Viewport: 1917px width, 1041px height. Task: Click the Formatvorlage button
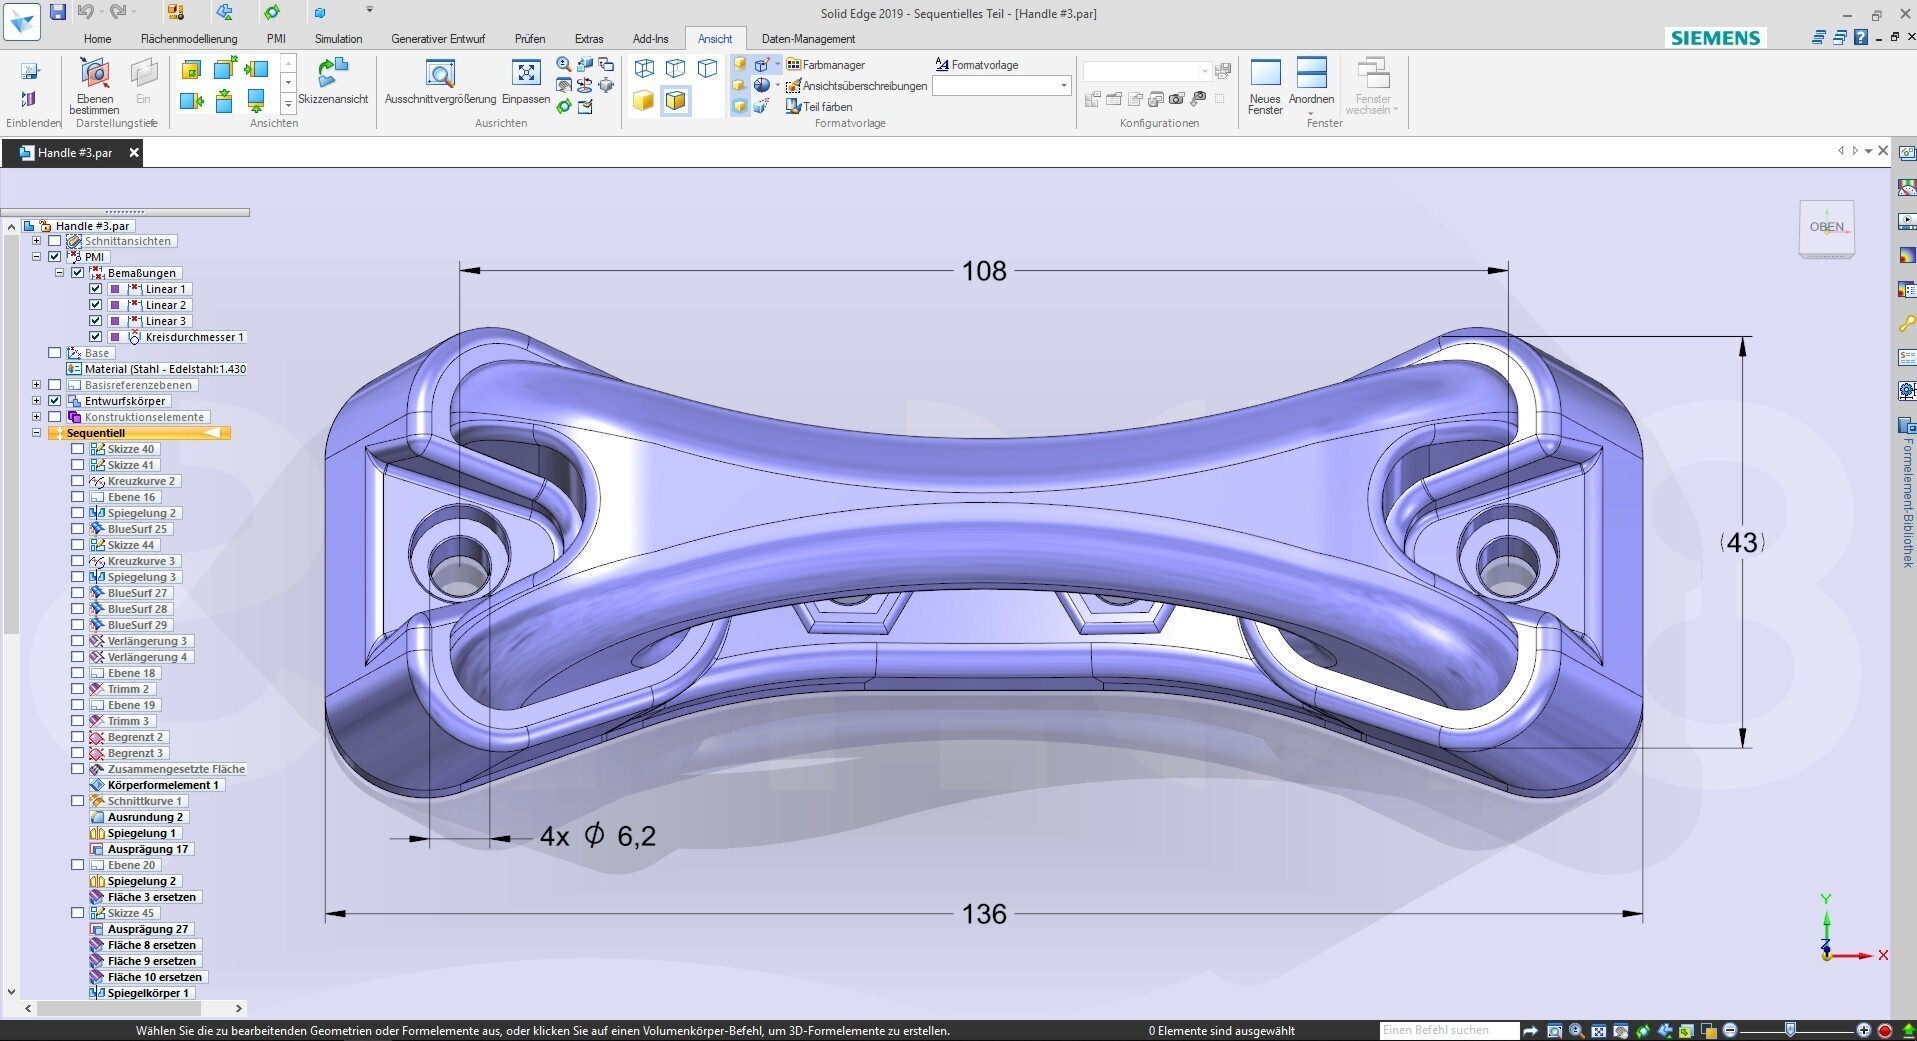point(976,65)
